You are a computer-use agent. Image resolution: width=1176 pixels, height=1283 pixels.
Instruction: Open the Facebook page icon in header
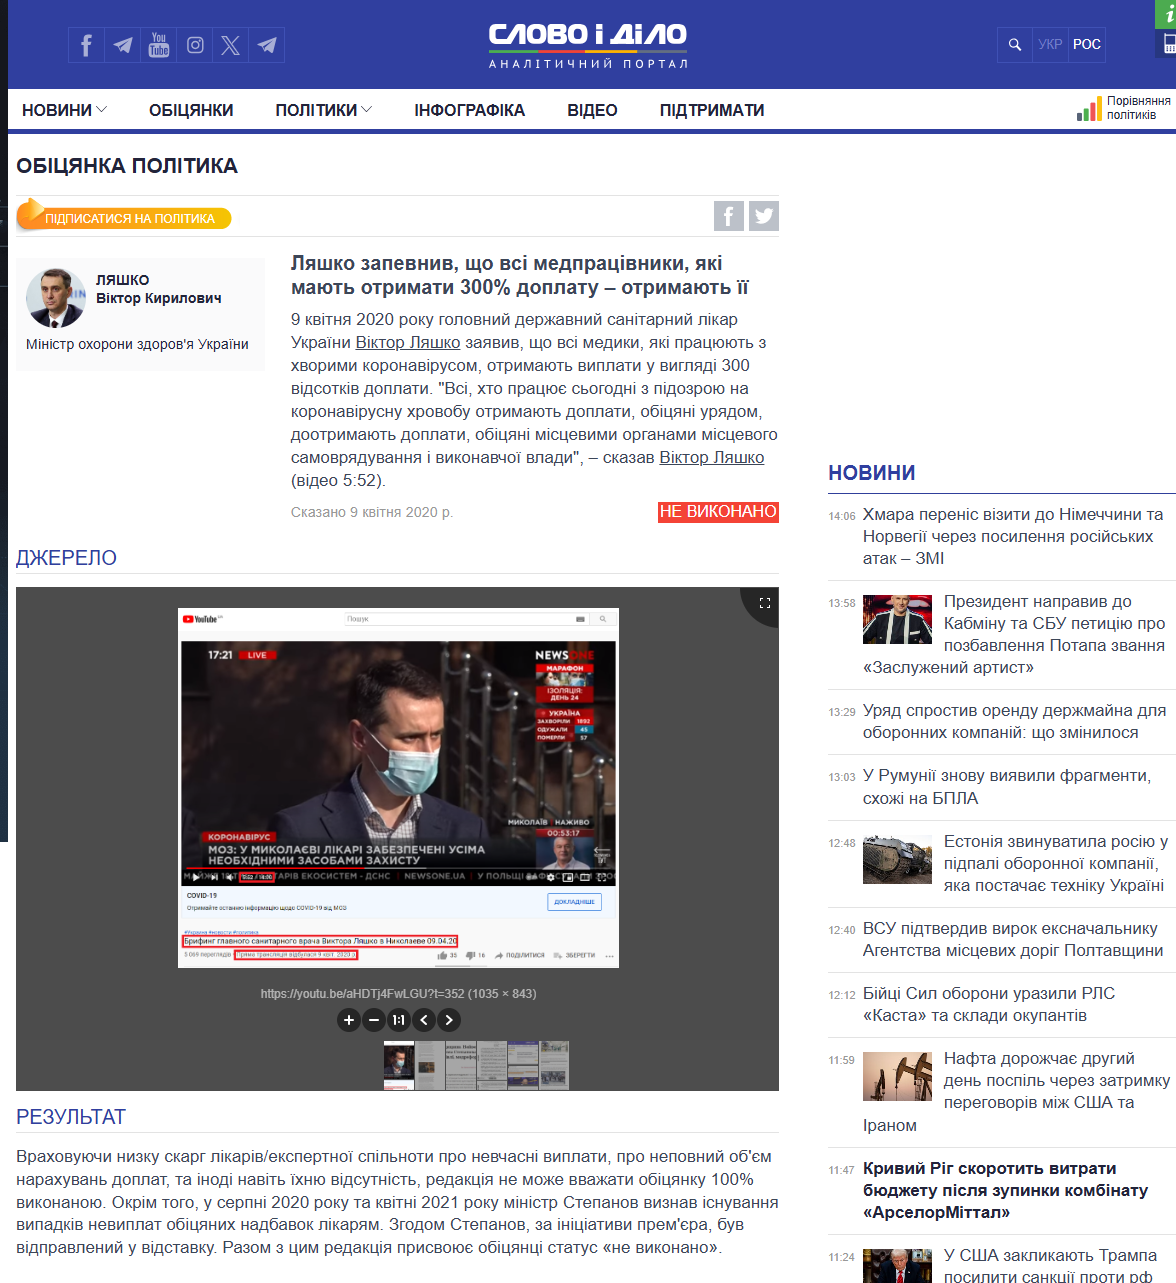86,45
